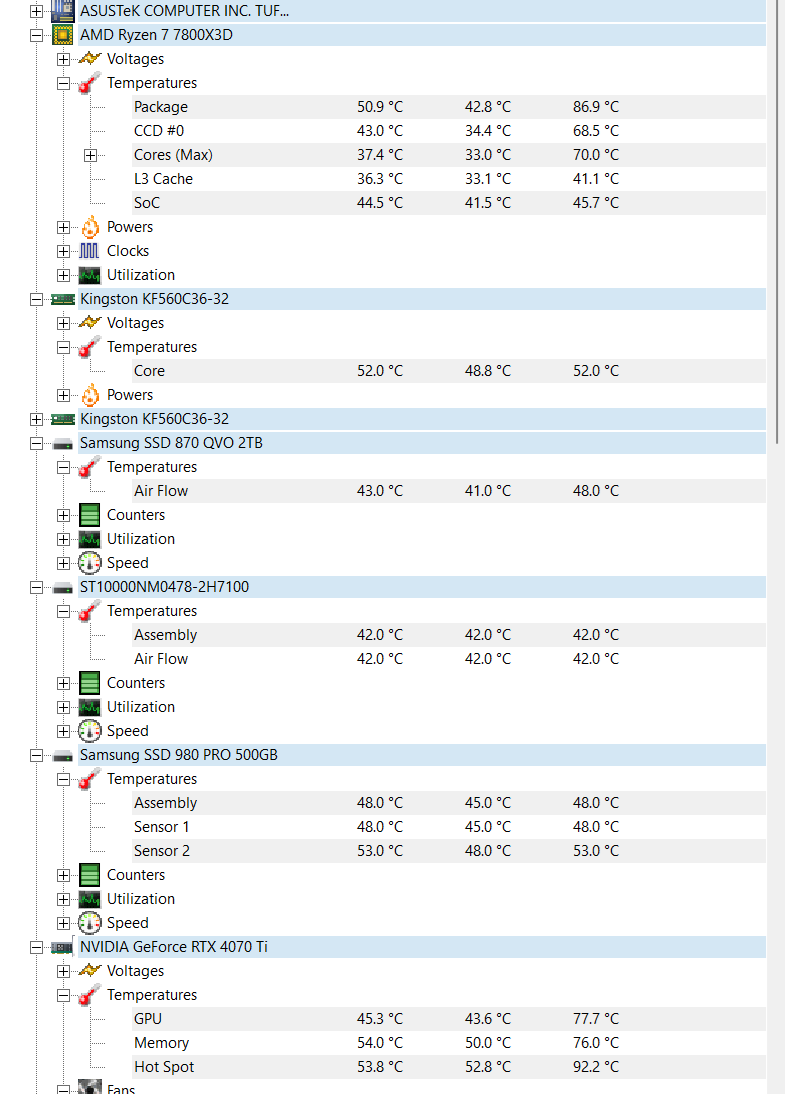Image resolution: width=785 pixels, height=1094 pixels.
Task: Select the Package temperature row label
Action: (160, 107)
